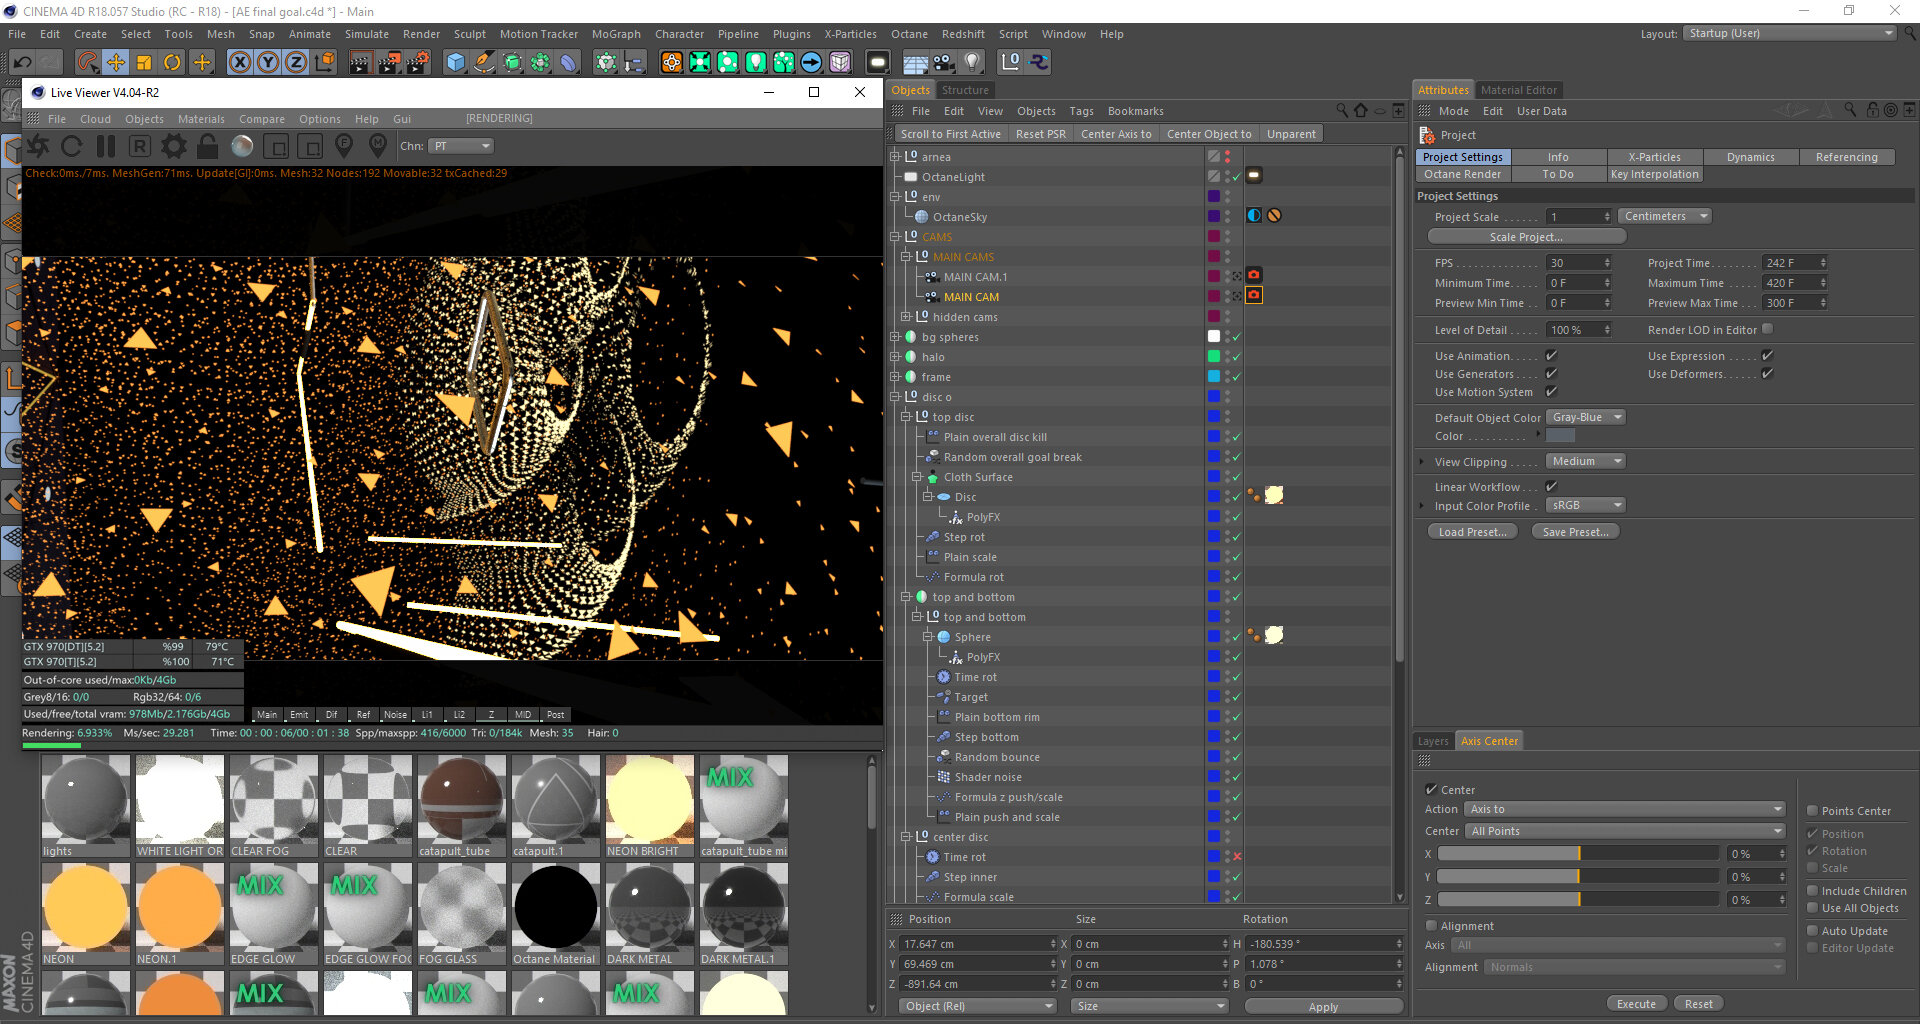Enable the renderer camera icon on MAIN CAM.1
1920x1024 pixels.
pos(1254,273)
